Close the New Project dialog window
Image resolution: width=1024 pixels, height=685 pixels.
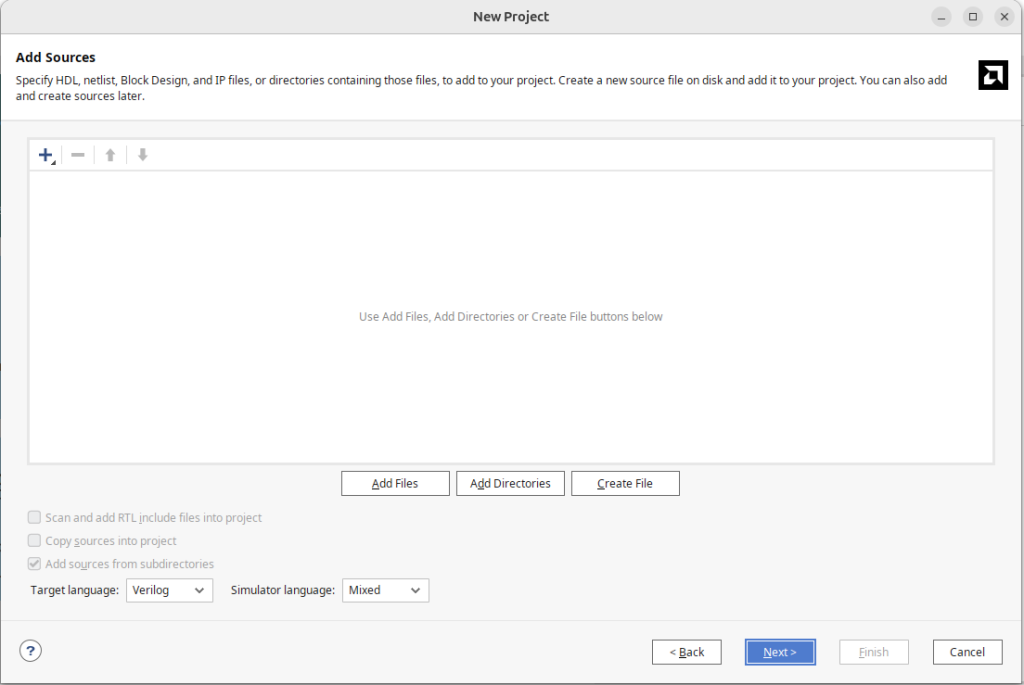(1002, 17)
